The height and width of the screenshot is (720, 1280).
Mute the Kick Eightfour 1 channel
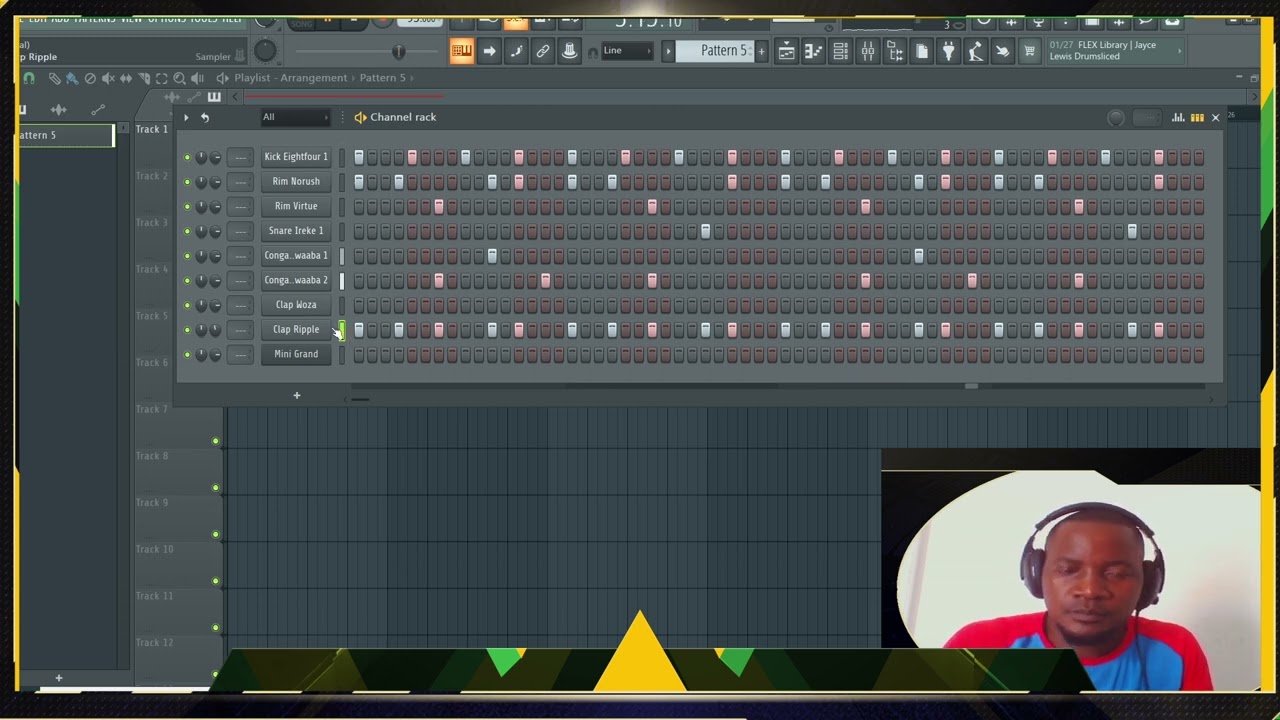[x=187, y=157]
